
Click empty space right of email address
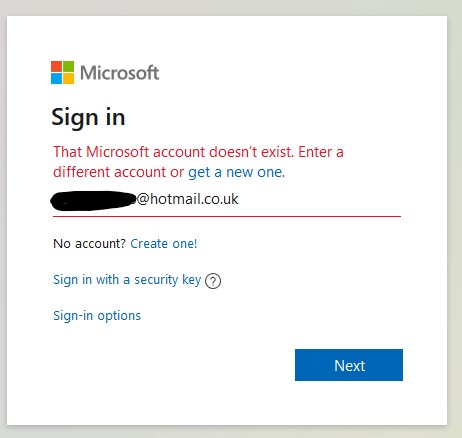(320, 199)
